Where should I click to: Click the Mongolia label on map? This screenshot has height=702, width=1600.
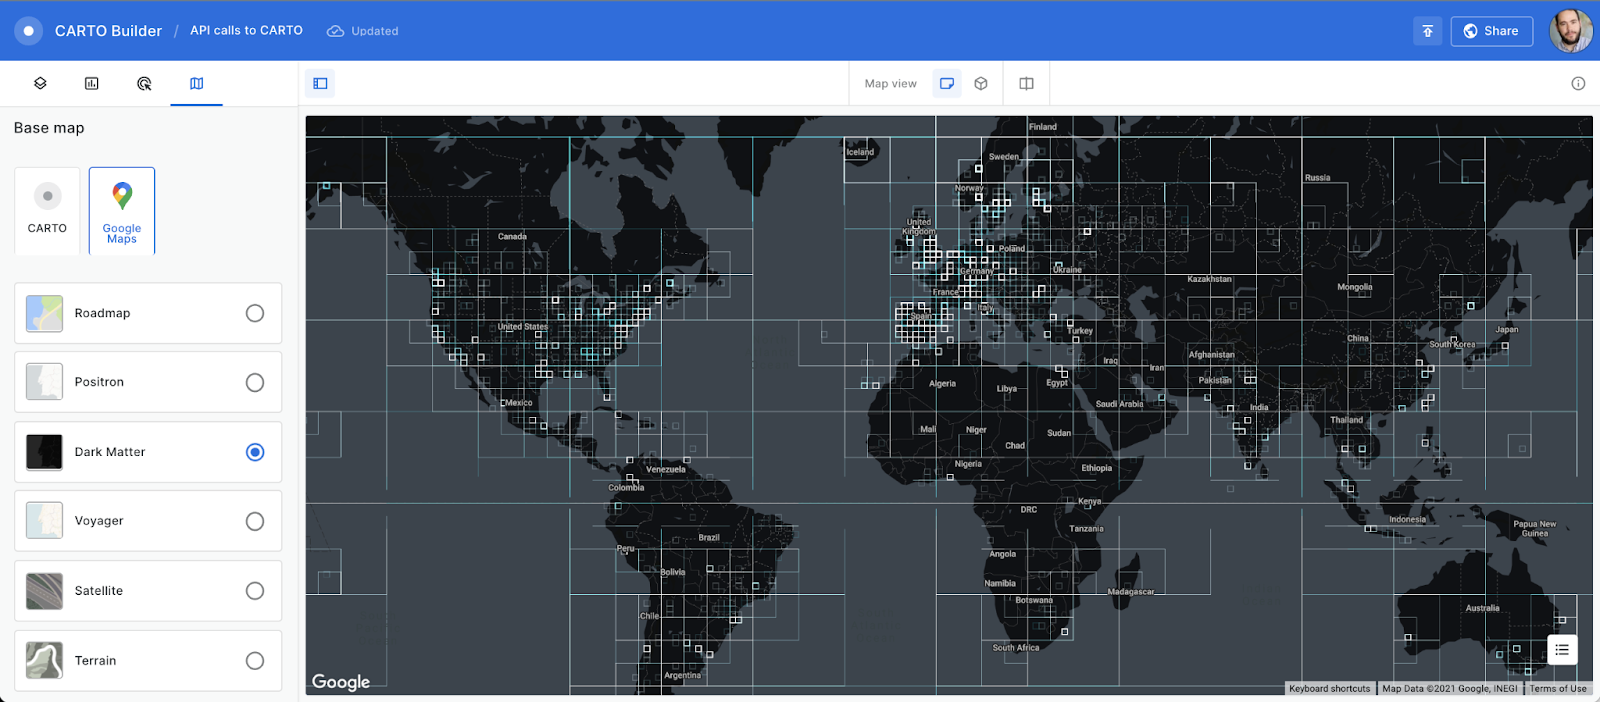(x=1355, y=287)
